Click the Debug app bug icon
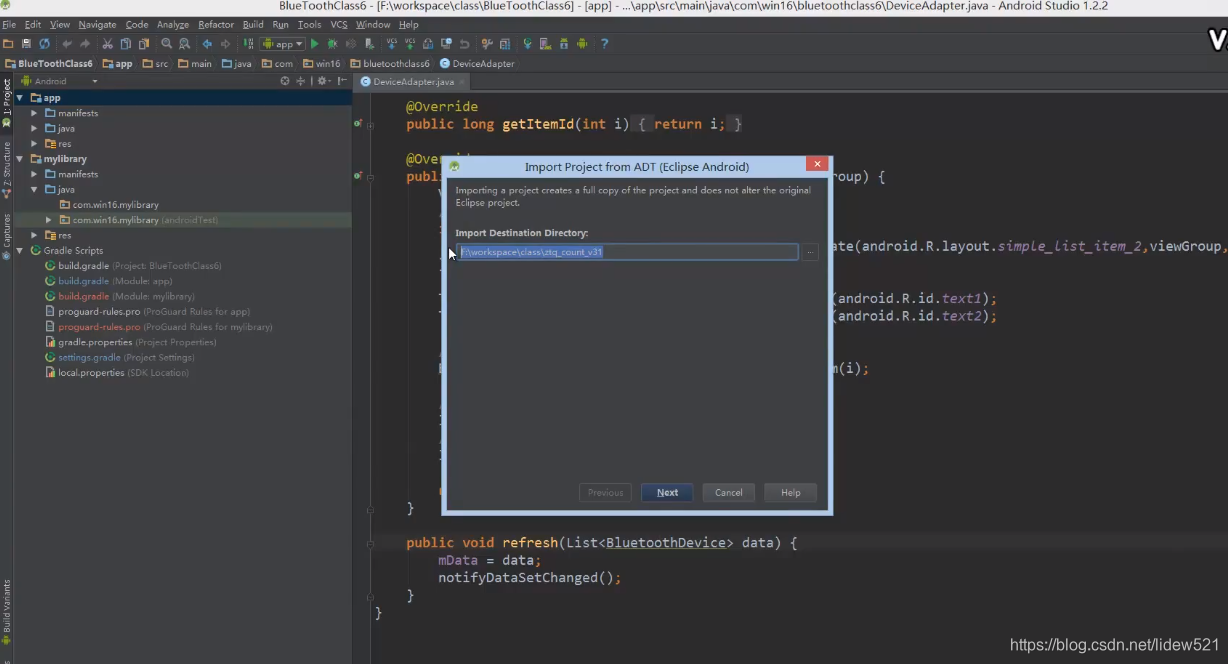Screen dimensions: 1228x664 pyautogui.click(x=333, y=44)
